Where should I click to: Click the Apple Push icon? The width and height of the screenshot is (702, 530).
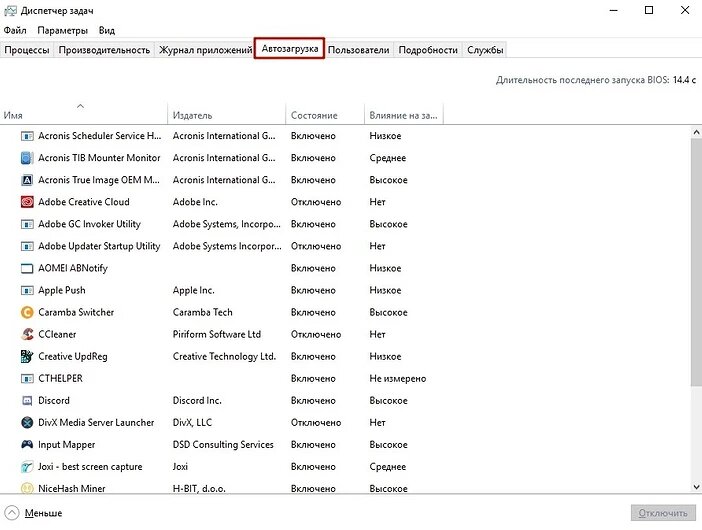[27, 290]
